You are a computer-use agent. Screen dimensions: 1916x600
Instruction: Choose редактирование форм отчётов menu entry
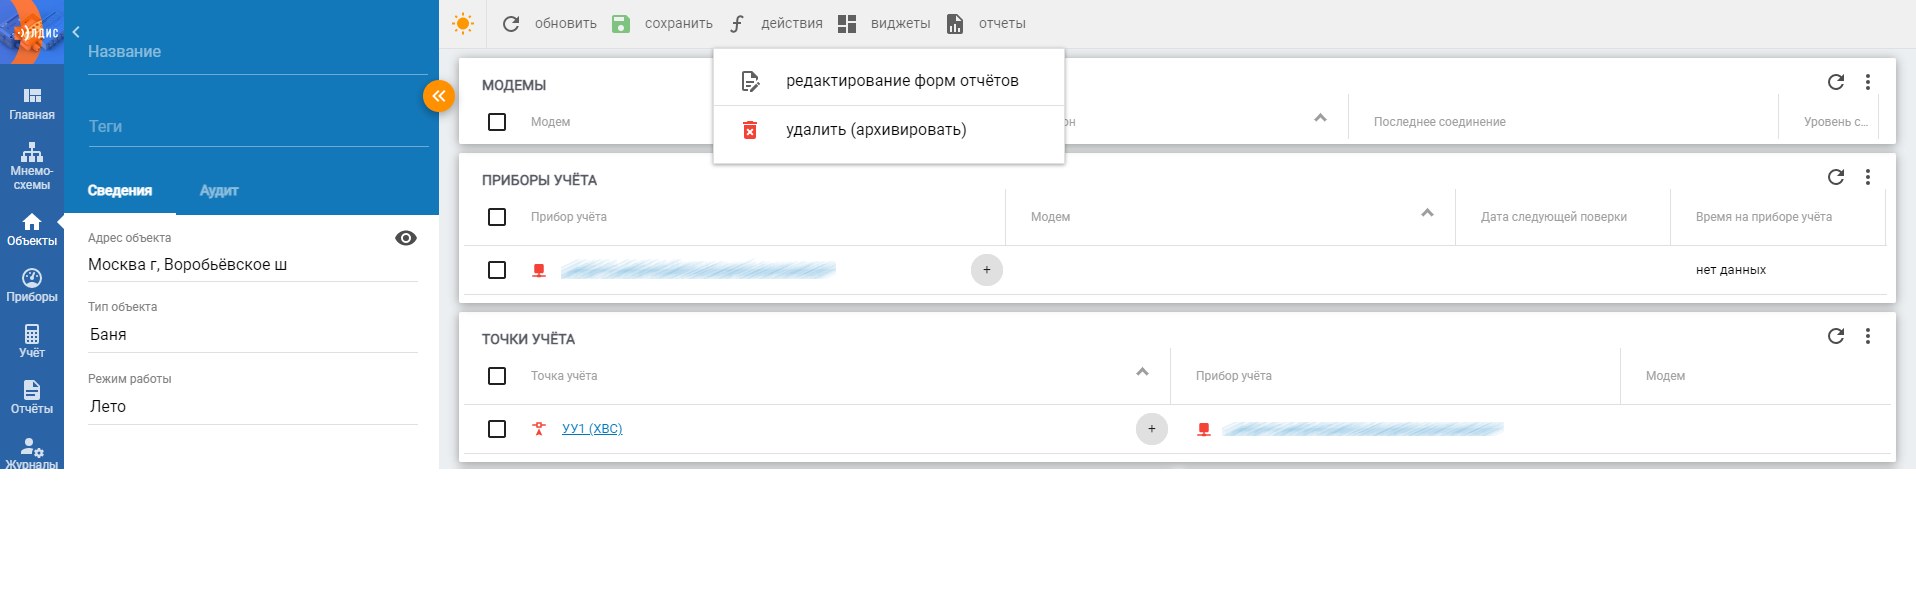point(889,81)
